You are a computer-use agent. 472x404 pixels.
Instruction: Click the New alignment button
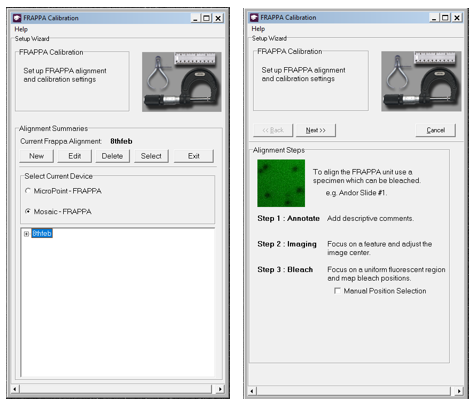36,156
